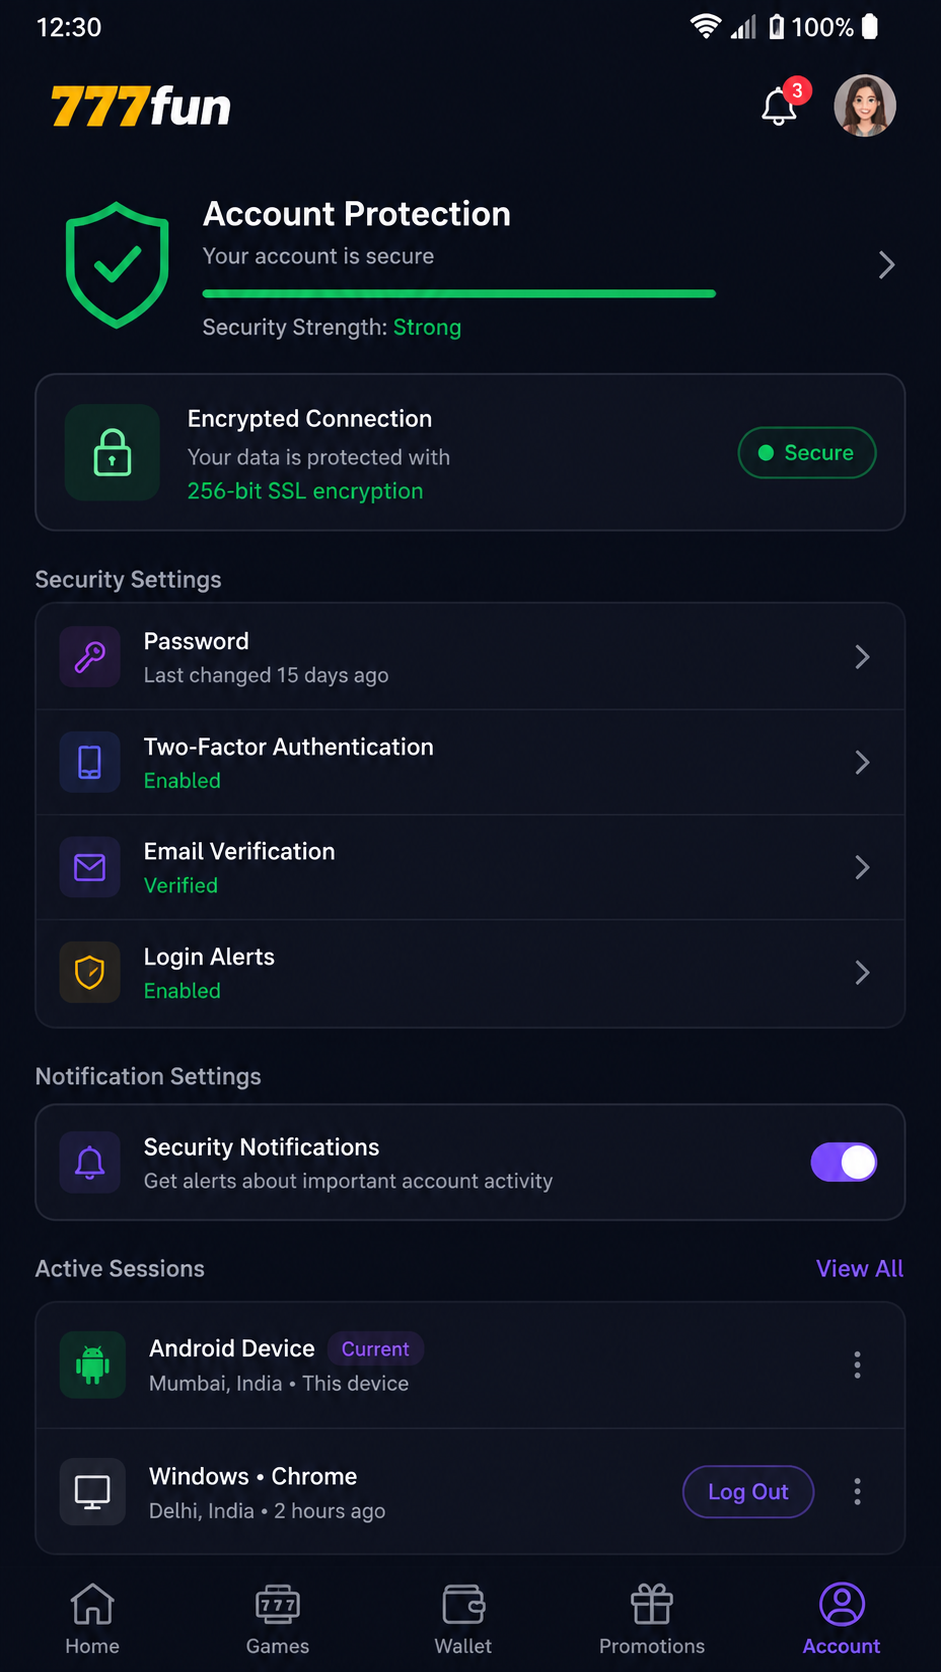Tap the green security strength bar
941x1672 pixels.
pyautogui.click(x=459, y=293)
